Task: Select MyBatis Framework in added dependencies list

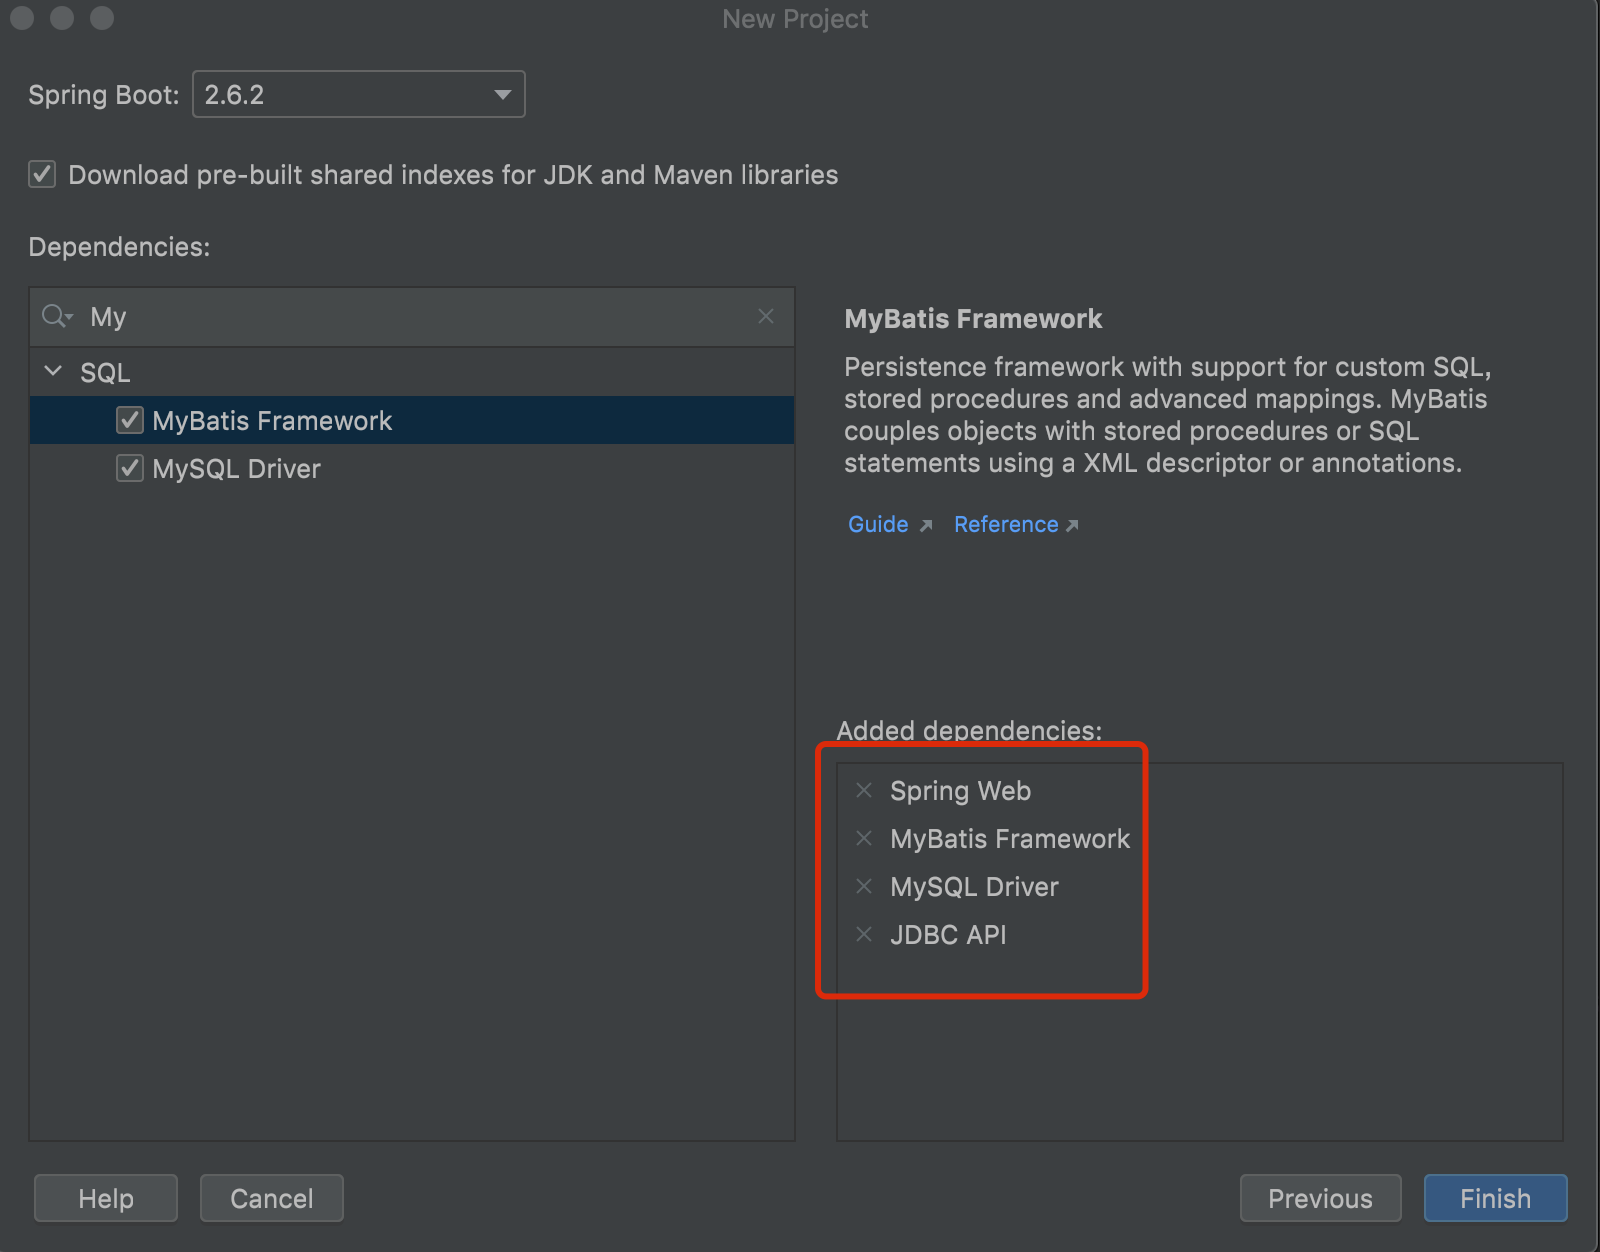Action: click(x=1010, y=838)
